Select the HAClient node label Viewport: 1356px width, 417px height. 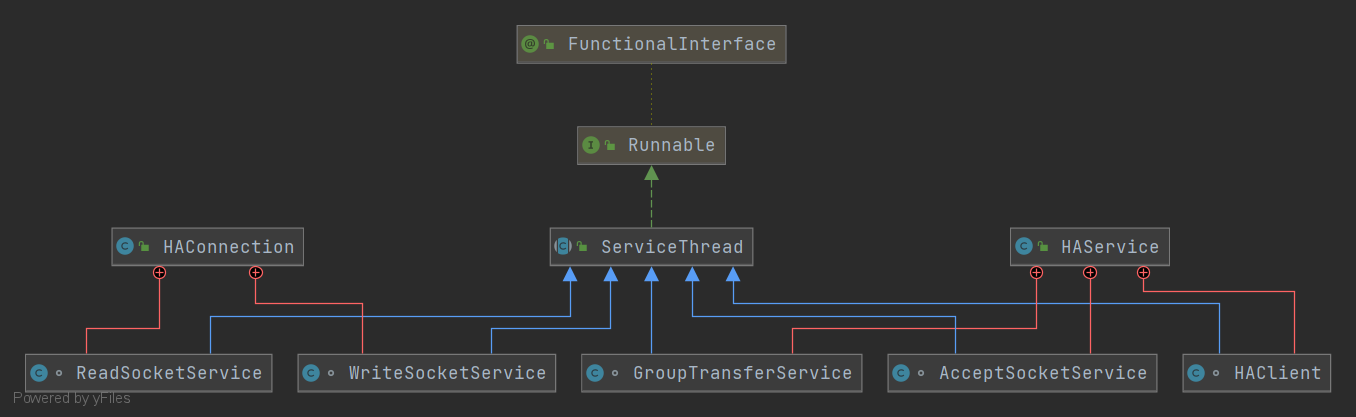[x=1277, y=373]
